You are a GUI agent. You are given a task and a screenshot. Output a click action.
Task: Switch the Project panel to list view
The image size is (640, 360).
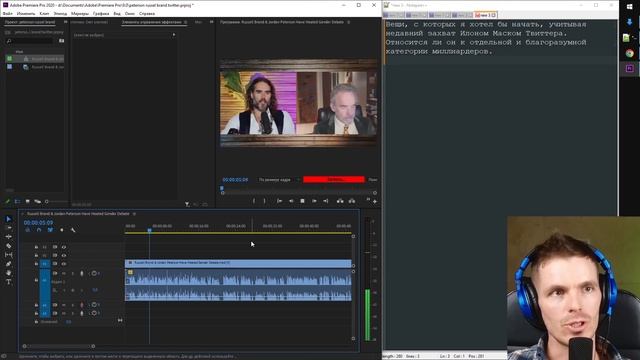(18, 201)
